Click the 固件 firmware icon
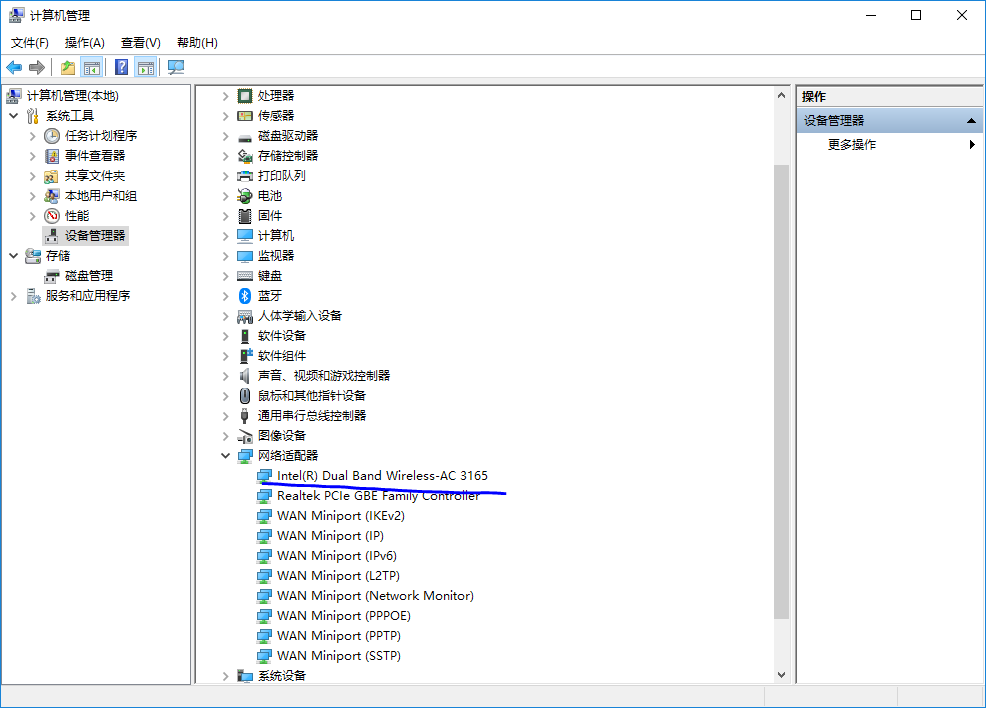 [245, 216]
